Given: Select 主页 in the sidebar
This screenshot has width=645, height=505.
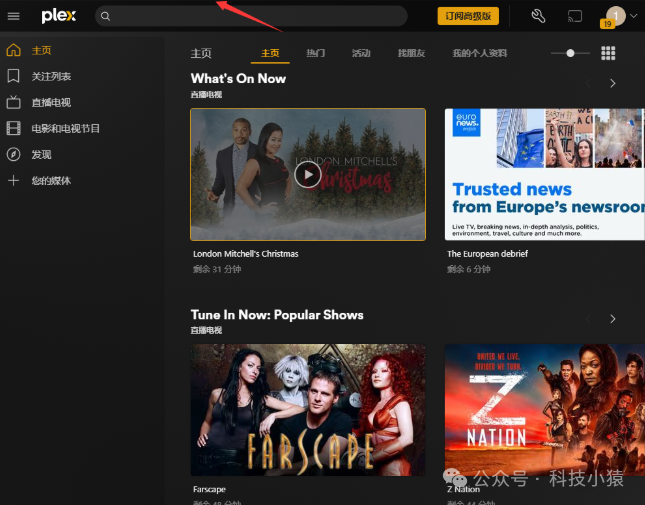Looking at the screenshot, I should point(42,50).
